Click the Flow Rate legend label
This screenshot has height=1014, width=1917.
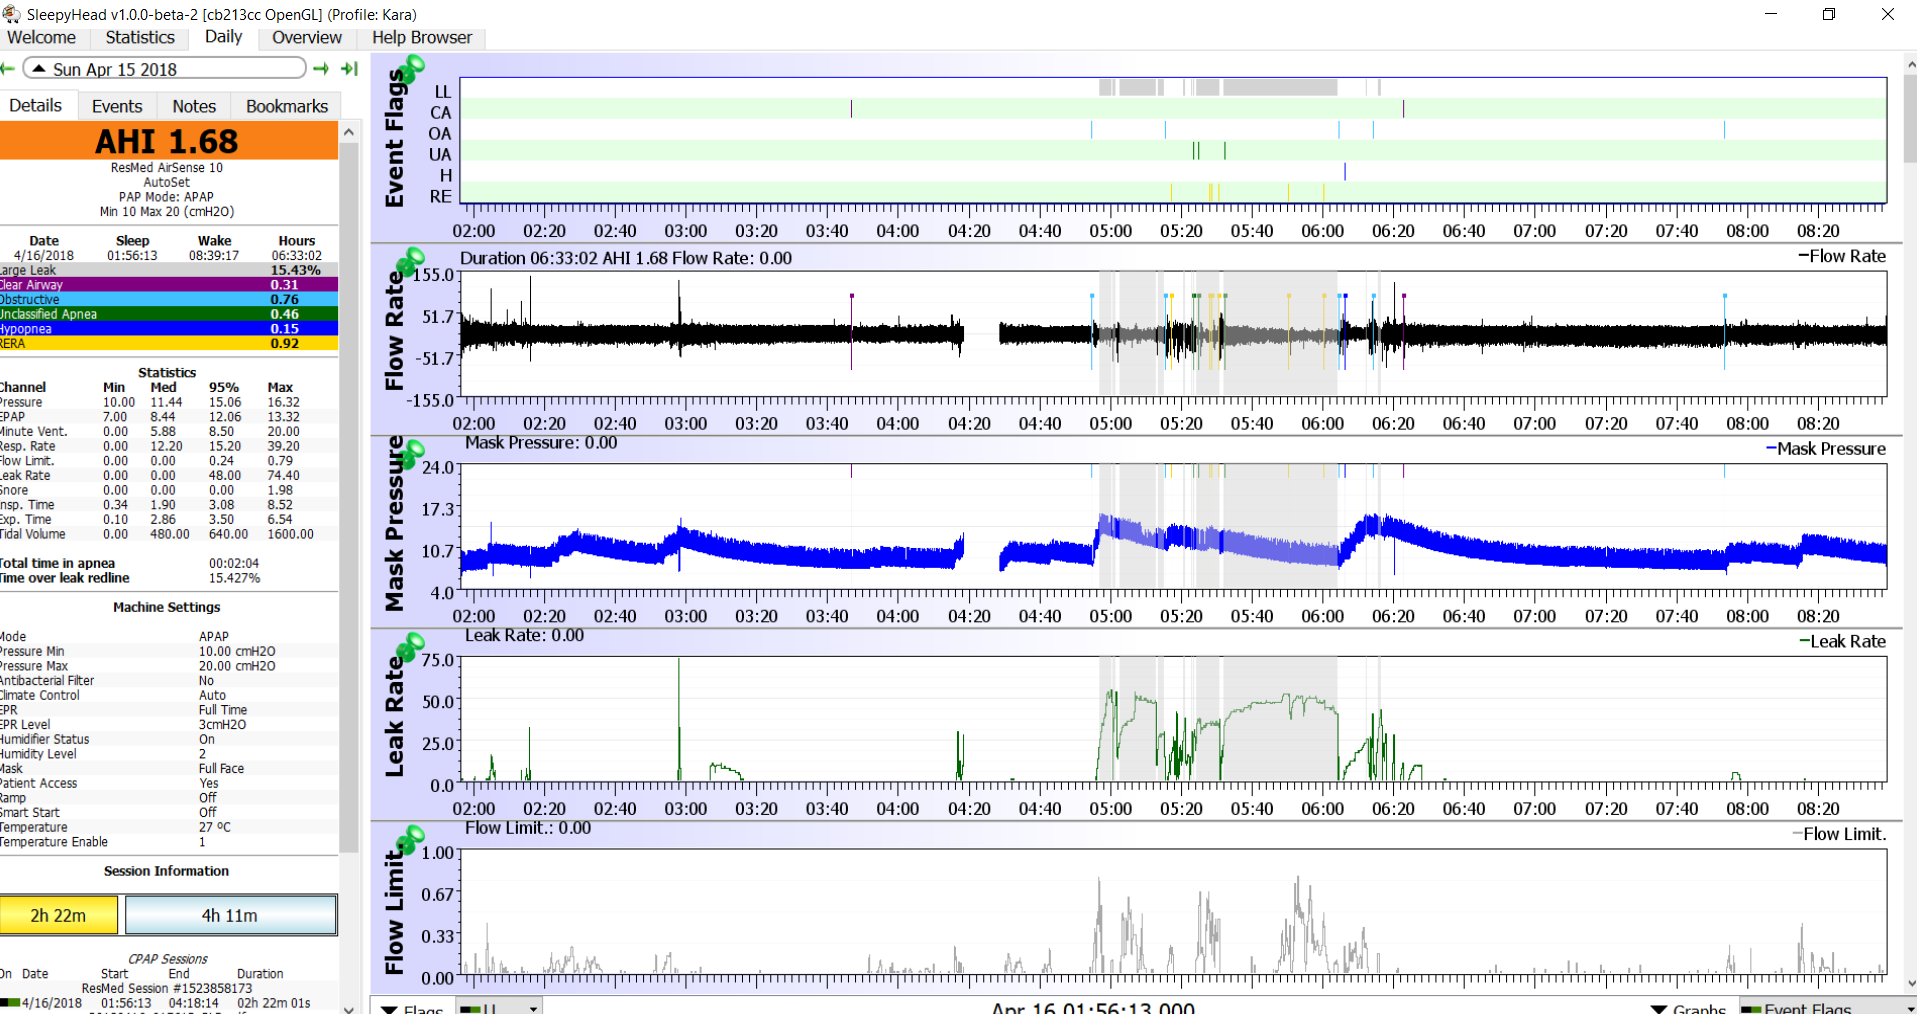pos(1841,256)
